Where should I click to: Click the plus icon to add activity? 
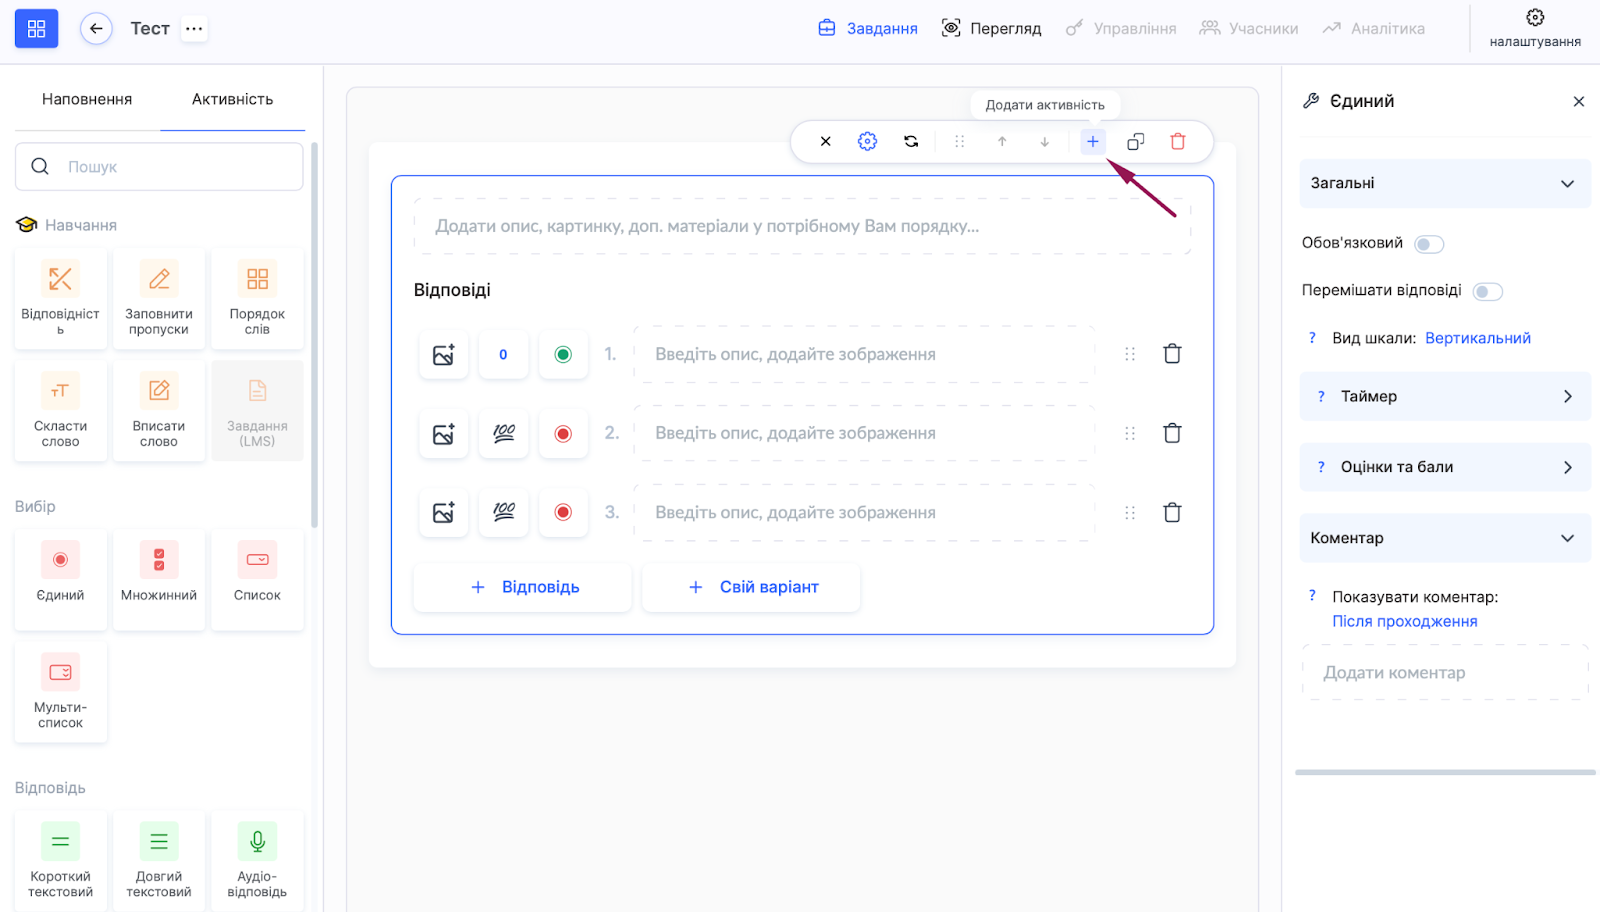1093,142
